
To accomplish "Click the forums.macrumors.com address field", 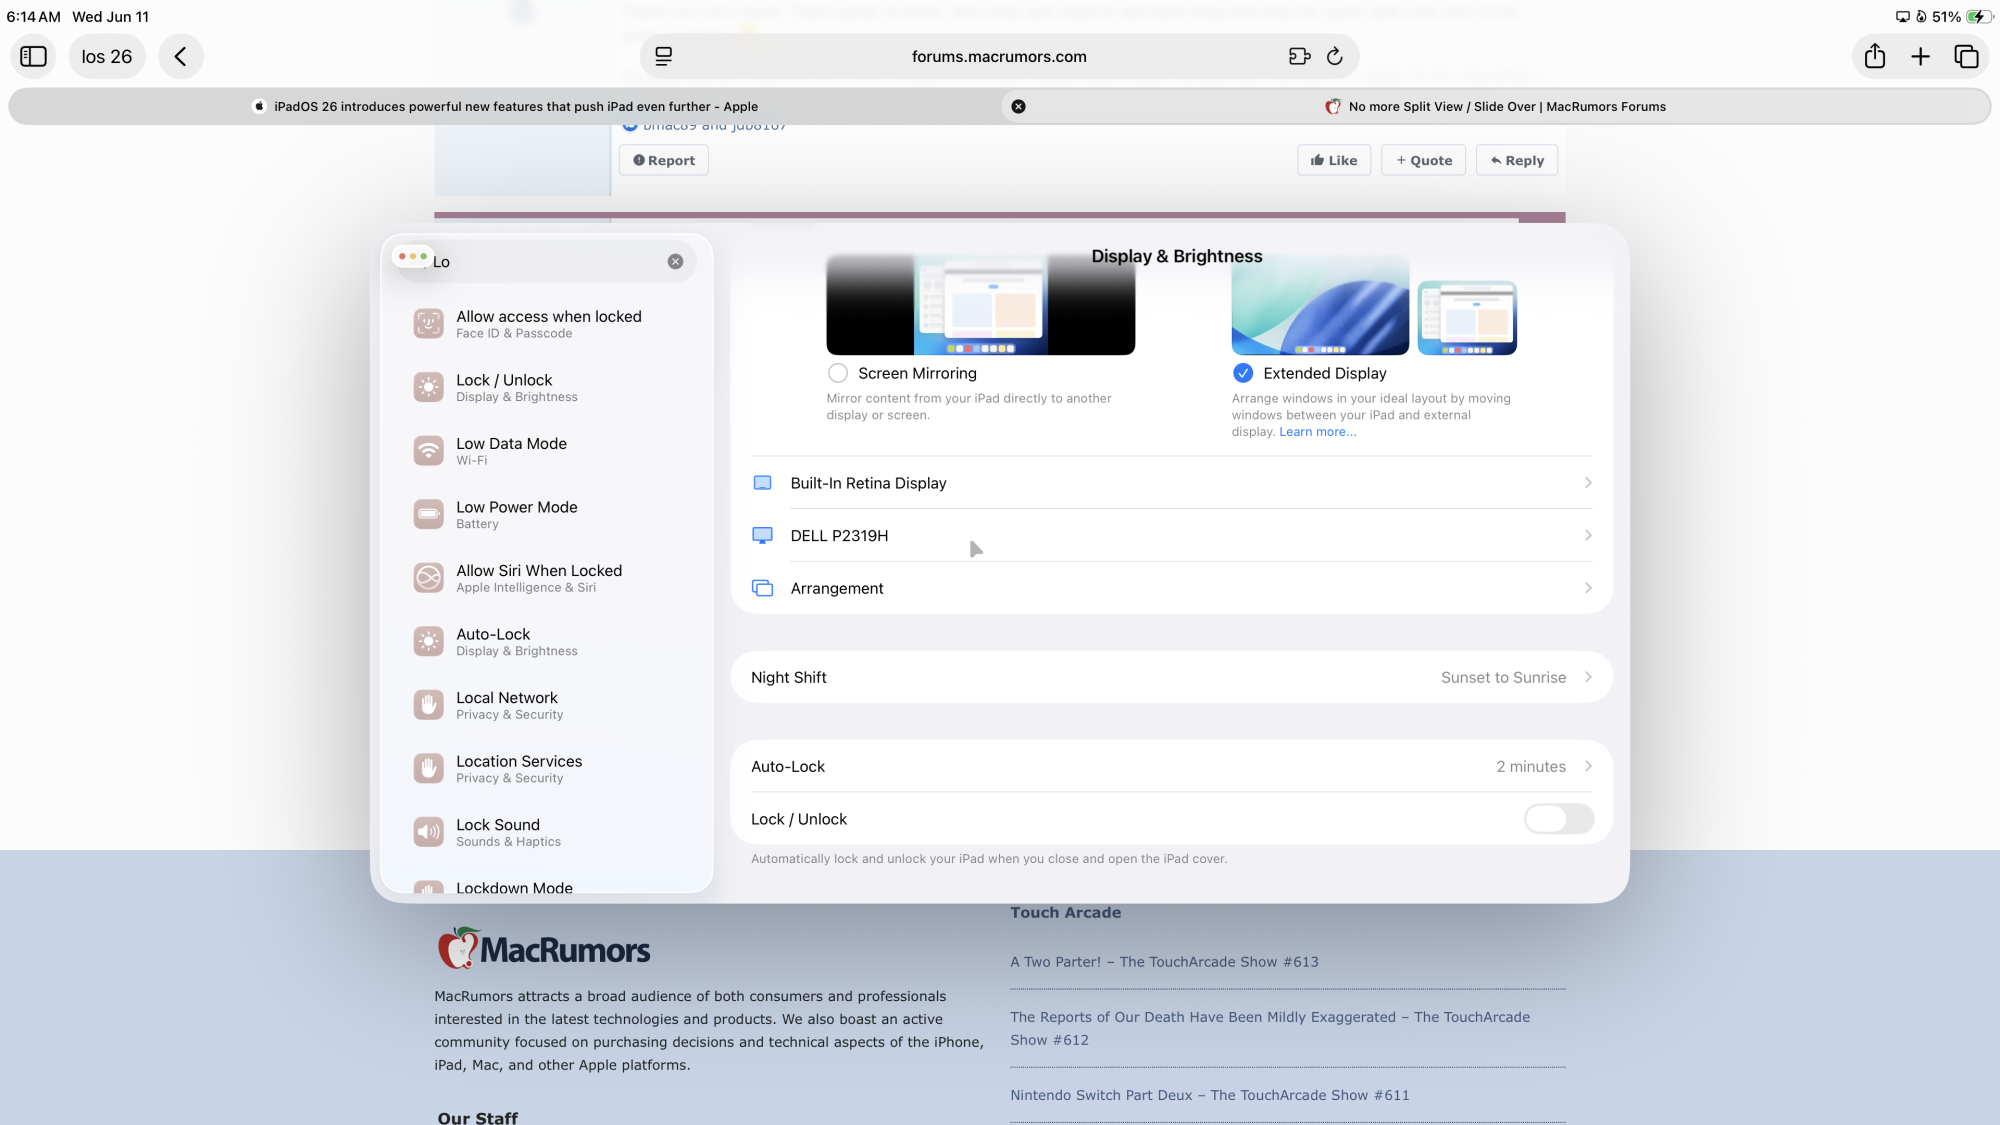I will tap(998, 57).
